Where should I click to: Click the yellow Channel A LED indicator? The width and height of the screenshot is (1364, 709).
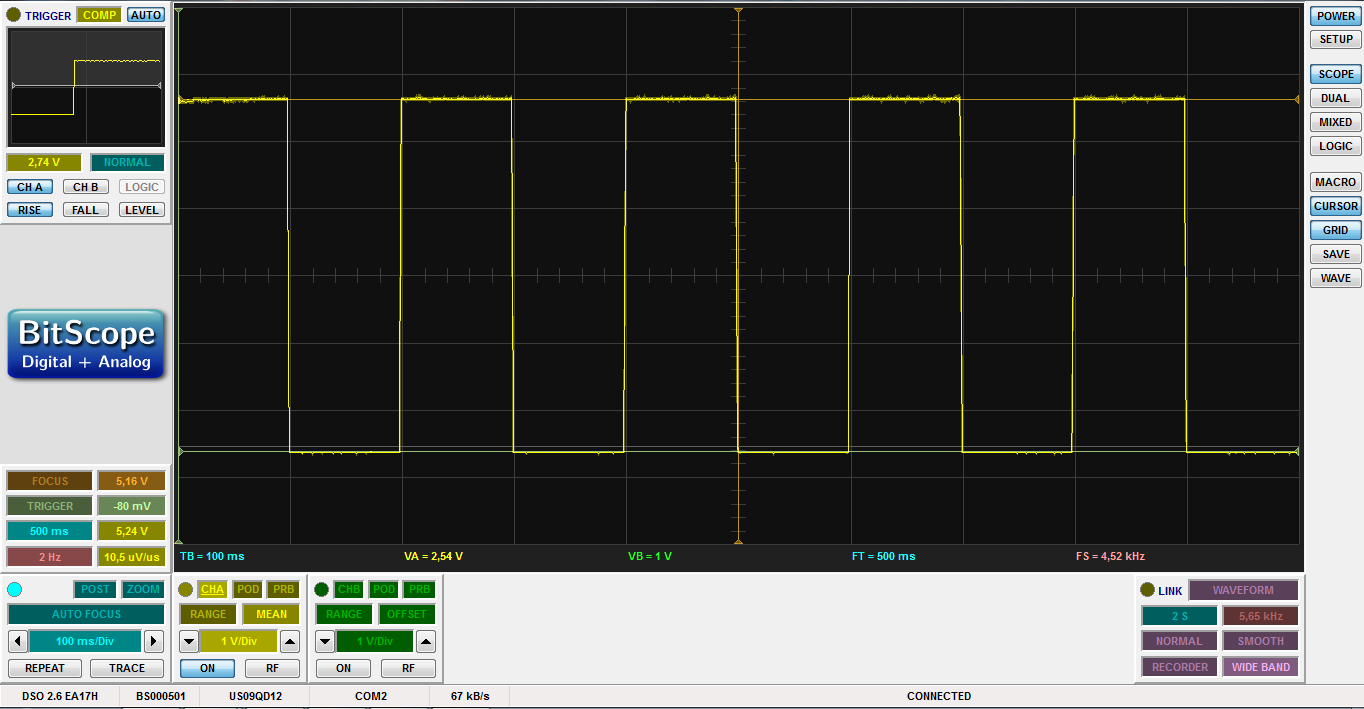coord(185,589)
